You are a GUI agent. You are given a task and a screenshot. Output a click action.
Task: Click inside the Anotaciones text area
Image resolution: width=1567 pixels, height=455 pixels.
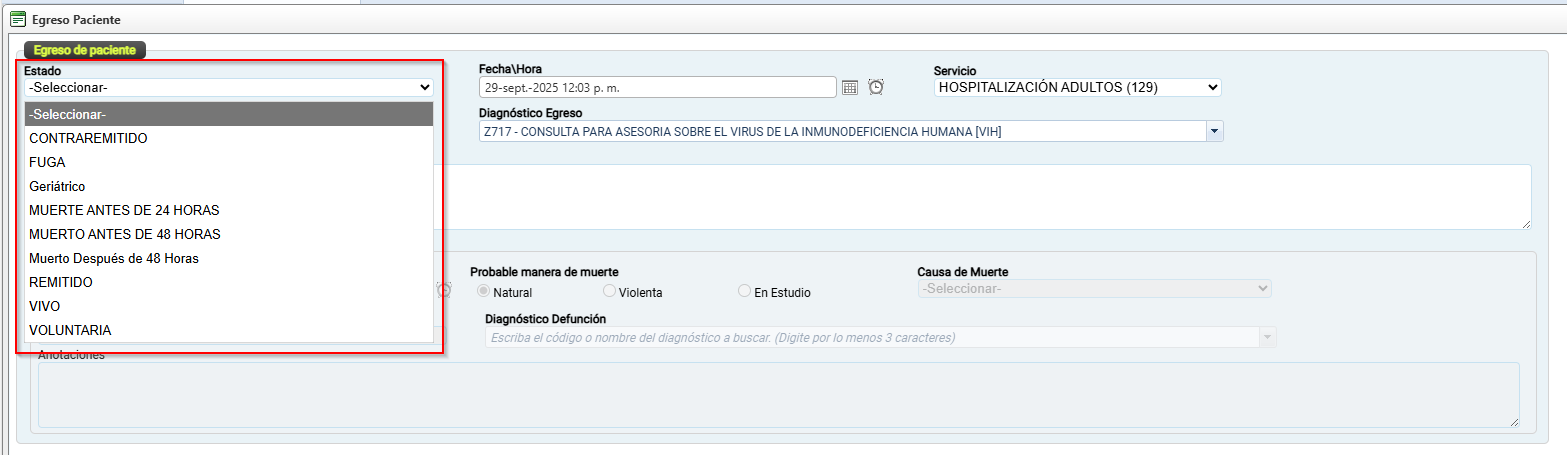pos(778,395)
